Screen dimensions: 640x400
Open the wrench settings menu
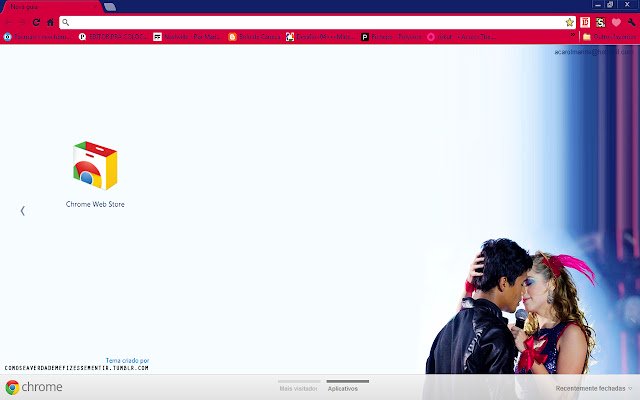coord(631,22)
